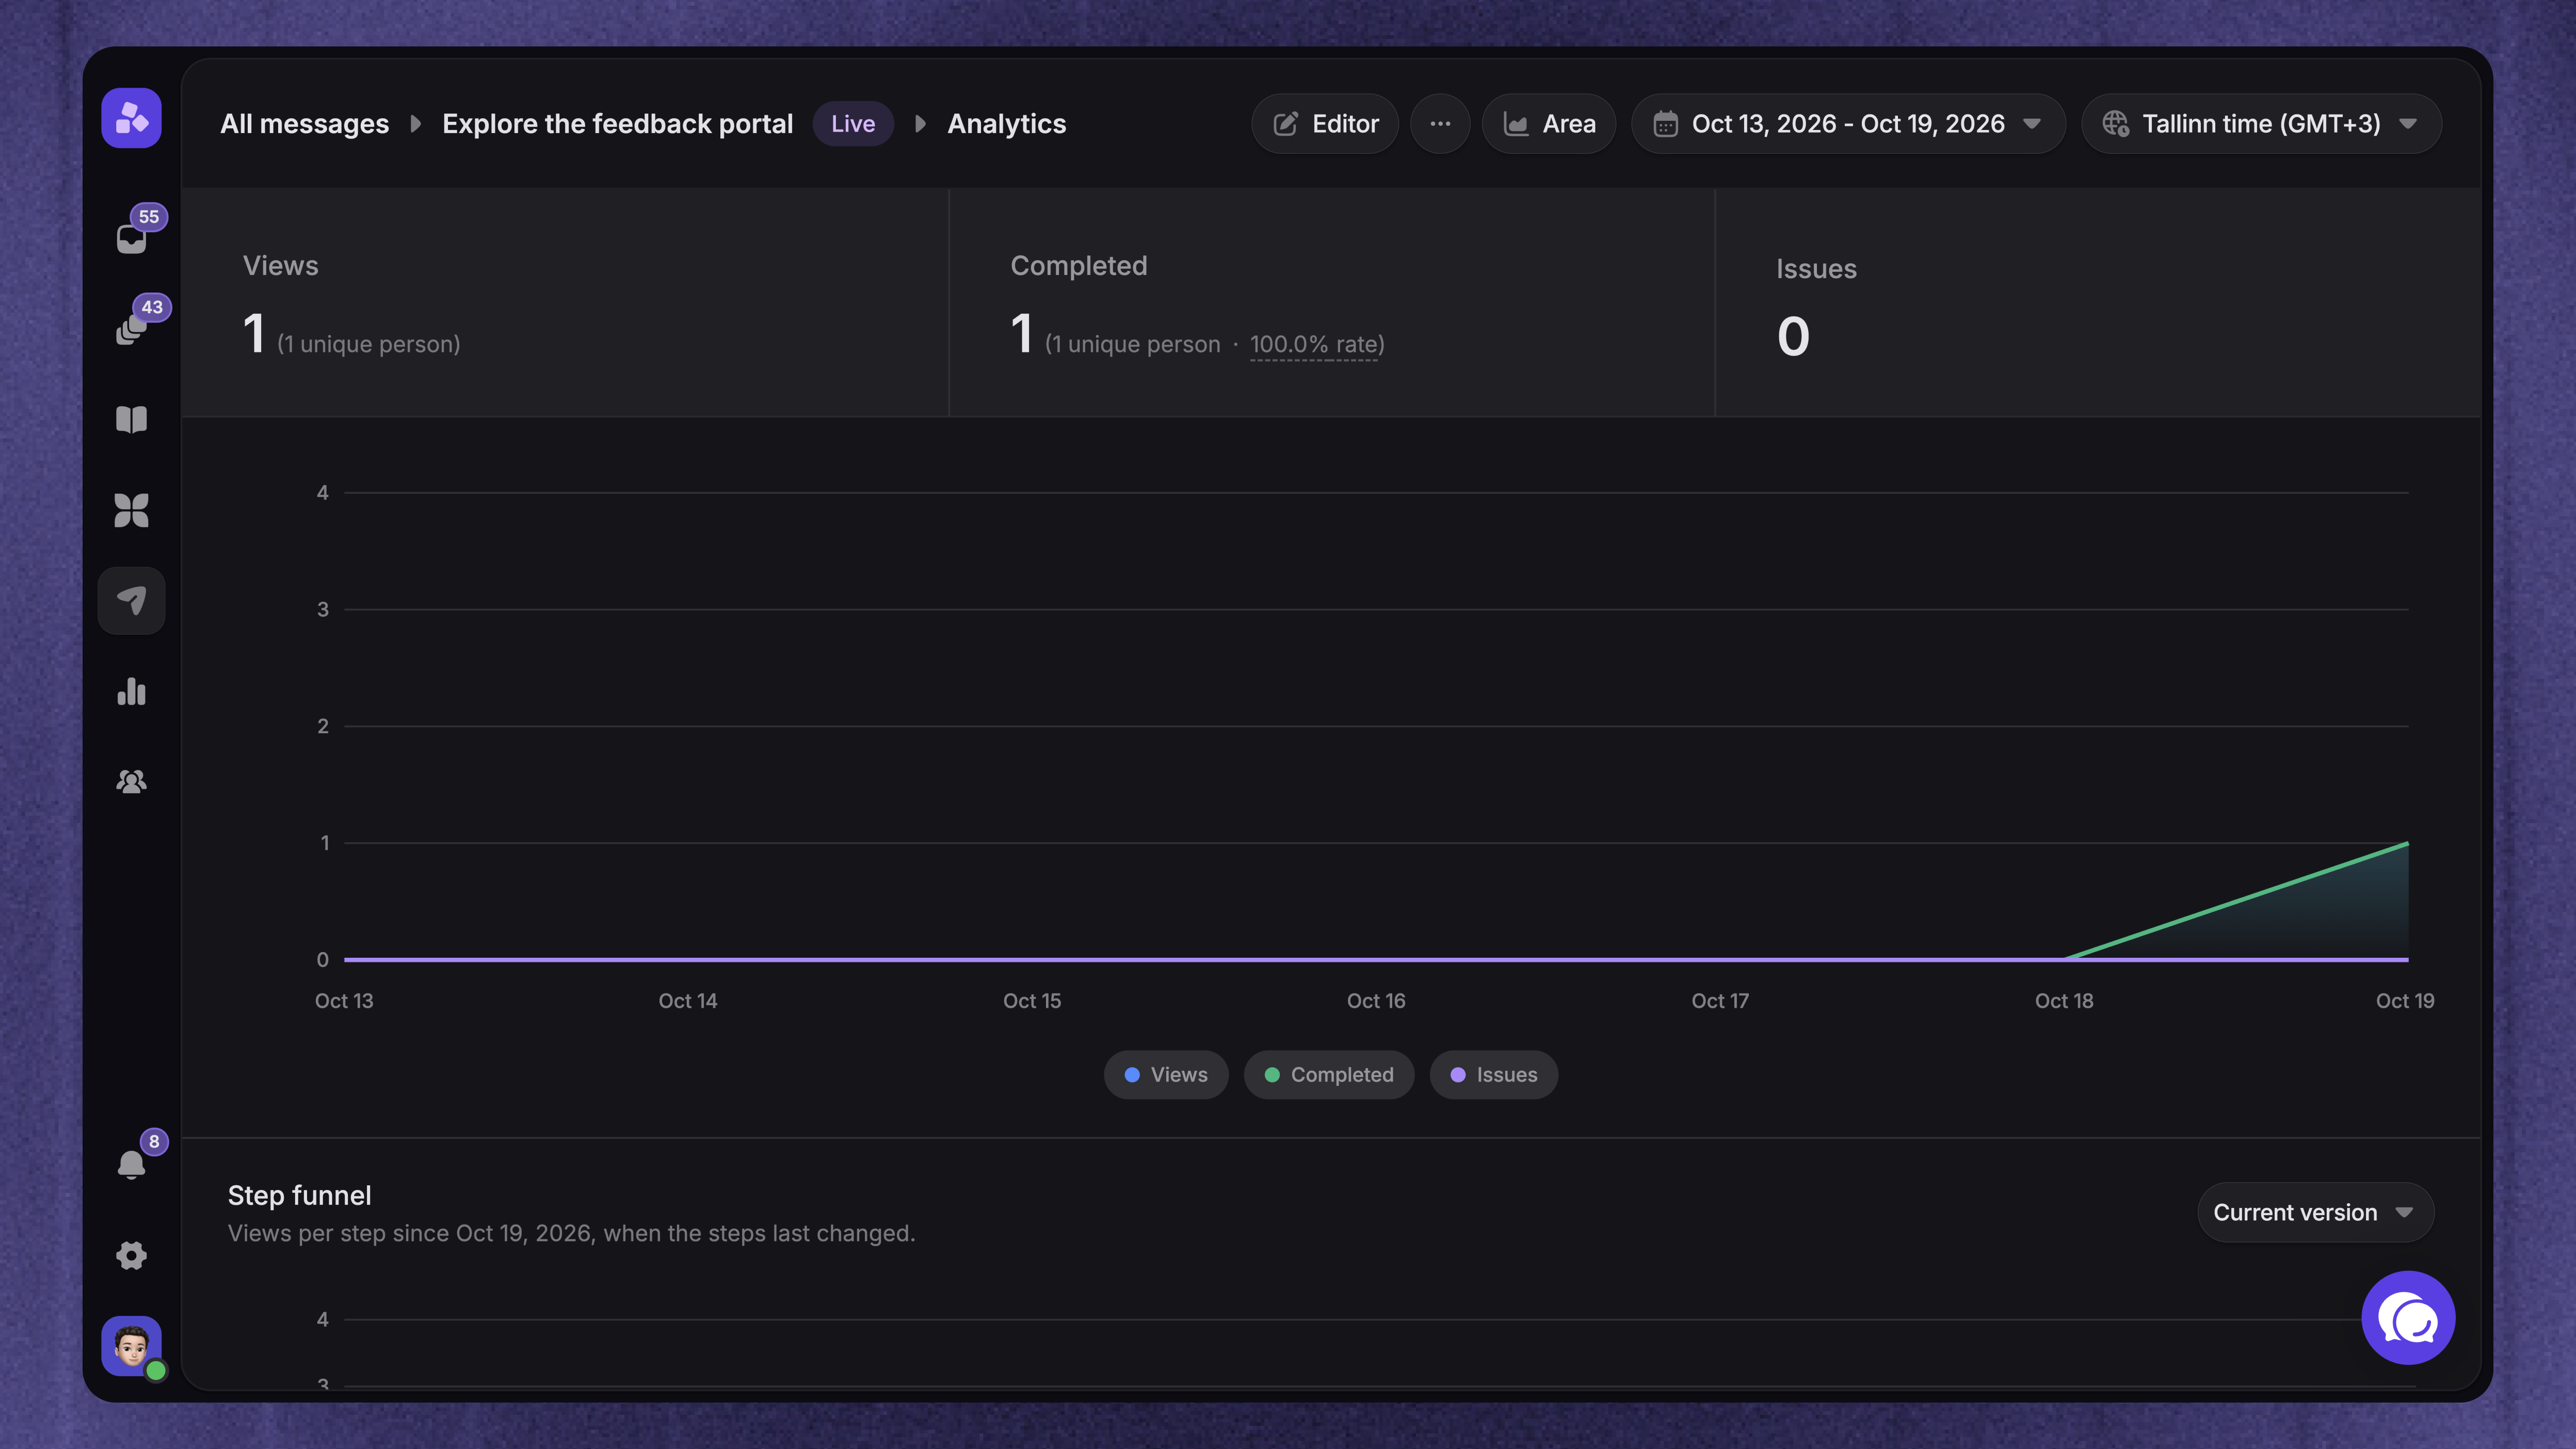Open the Oct 13 - Oct 19 date range
Image resolution: width=2576 pixels, height=1449 pixels.
tap(1848, 124)
